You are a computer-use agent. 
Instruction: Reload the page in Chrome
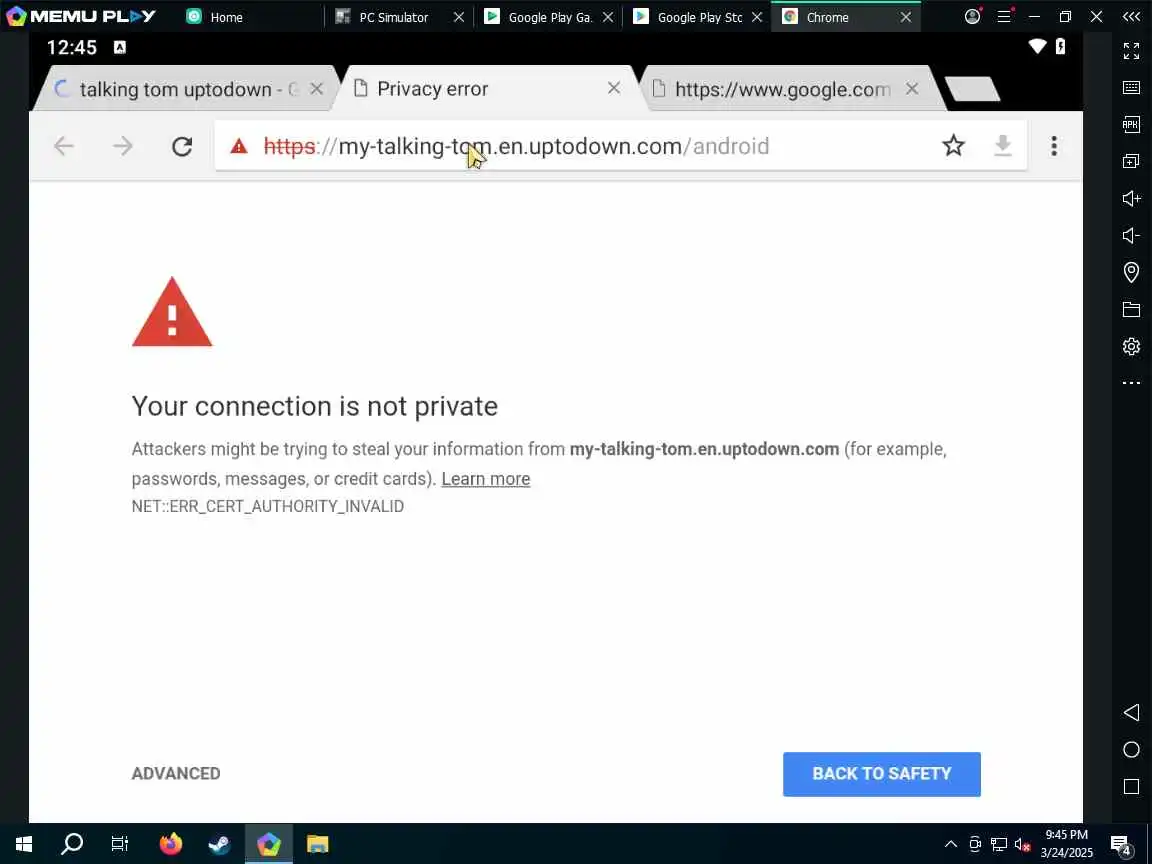click(x=182, y=146)
